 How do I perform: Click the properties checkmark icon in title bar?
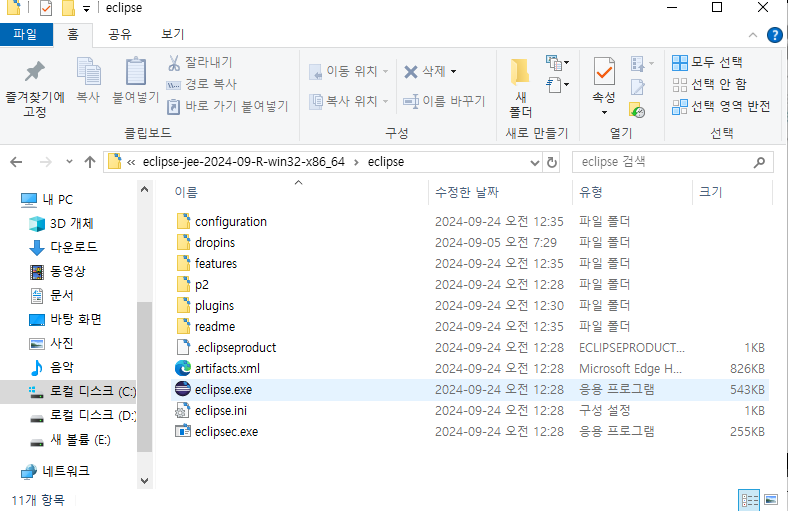[x=46, y=8]
